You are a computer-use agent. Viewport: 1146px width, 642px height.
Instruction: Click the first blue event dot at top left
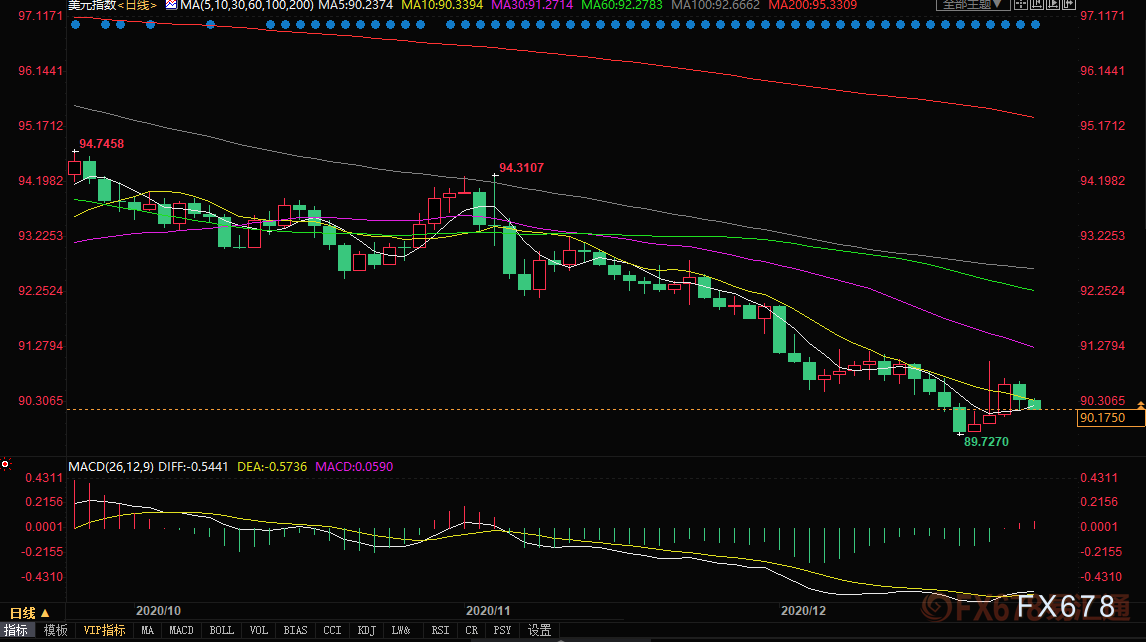click(75, 23)
